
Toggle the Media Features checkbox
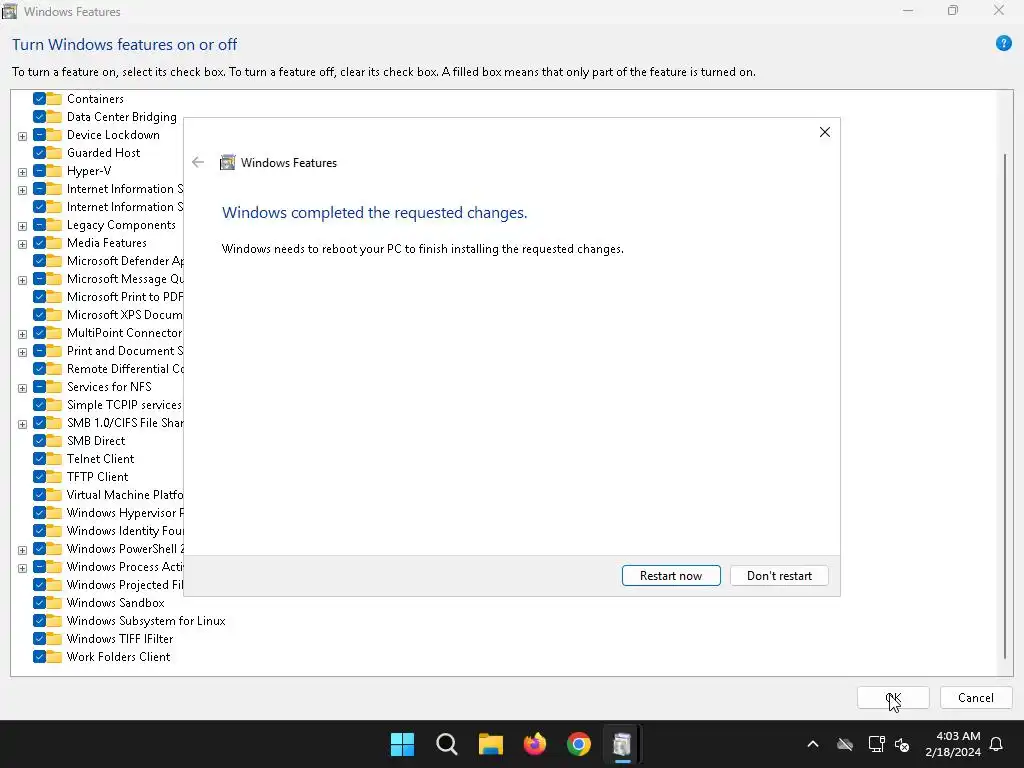[39, 243]
